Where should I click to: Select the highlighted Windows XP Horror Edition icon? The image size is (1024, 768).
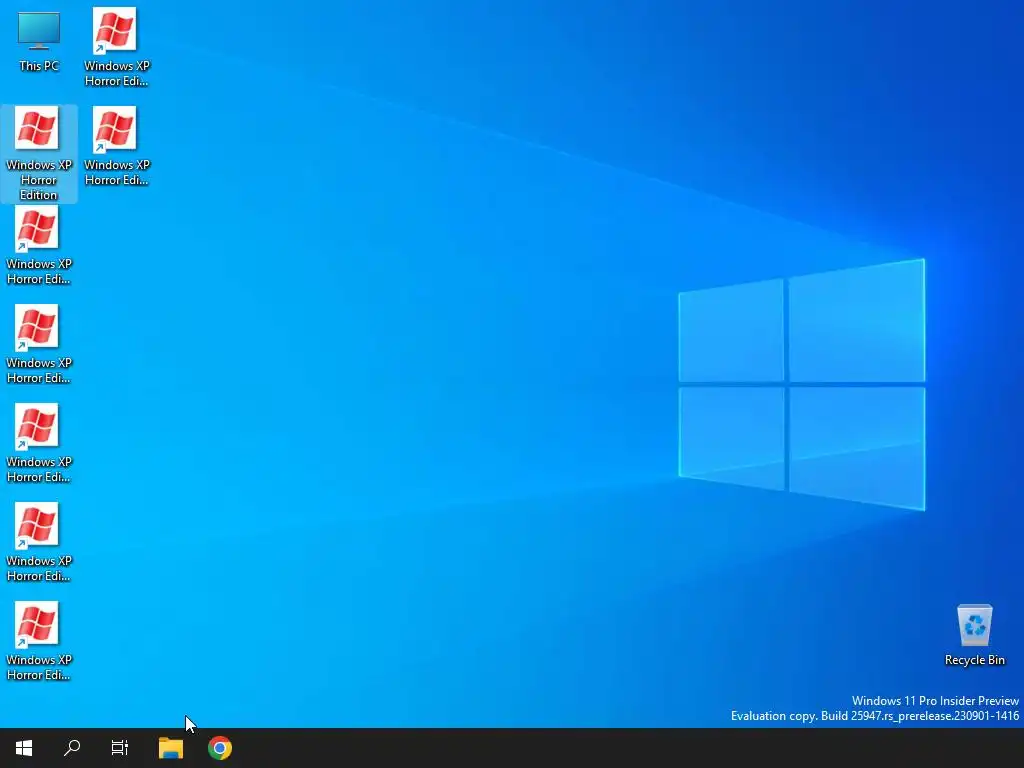[x=38, y=153]
